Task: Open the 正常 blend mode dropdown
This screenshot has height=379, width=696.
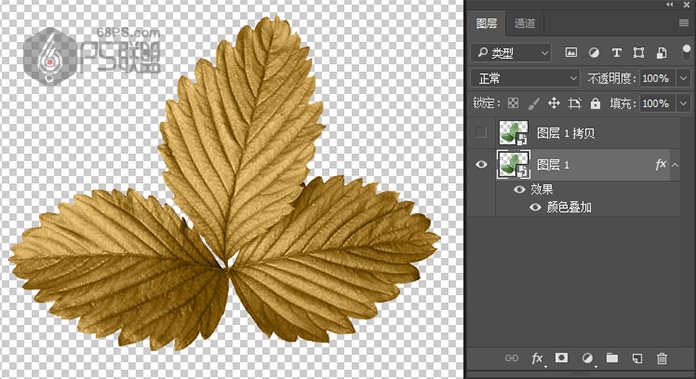Action: tap(525, 79)
